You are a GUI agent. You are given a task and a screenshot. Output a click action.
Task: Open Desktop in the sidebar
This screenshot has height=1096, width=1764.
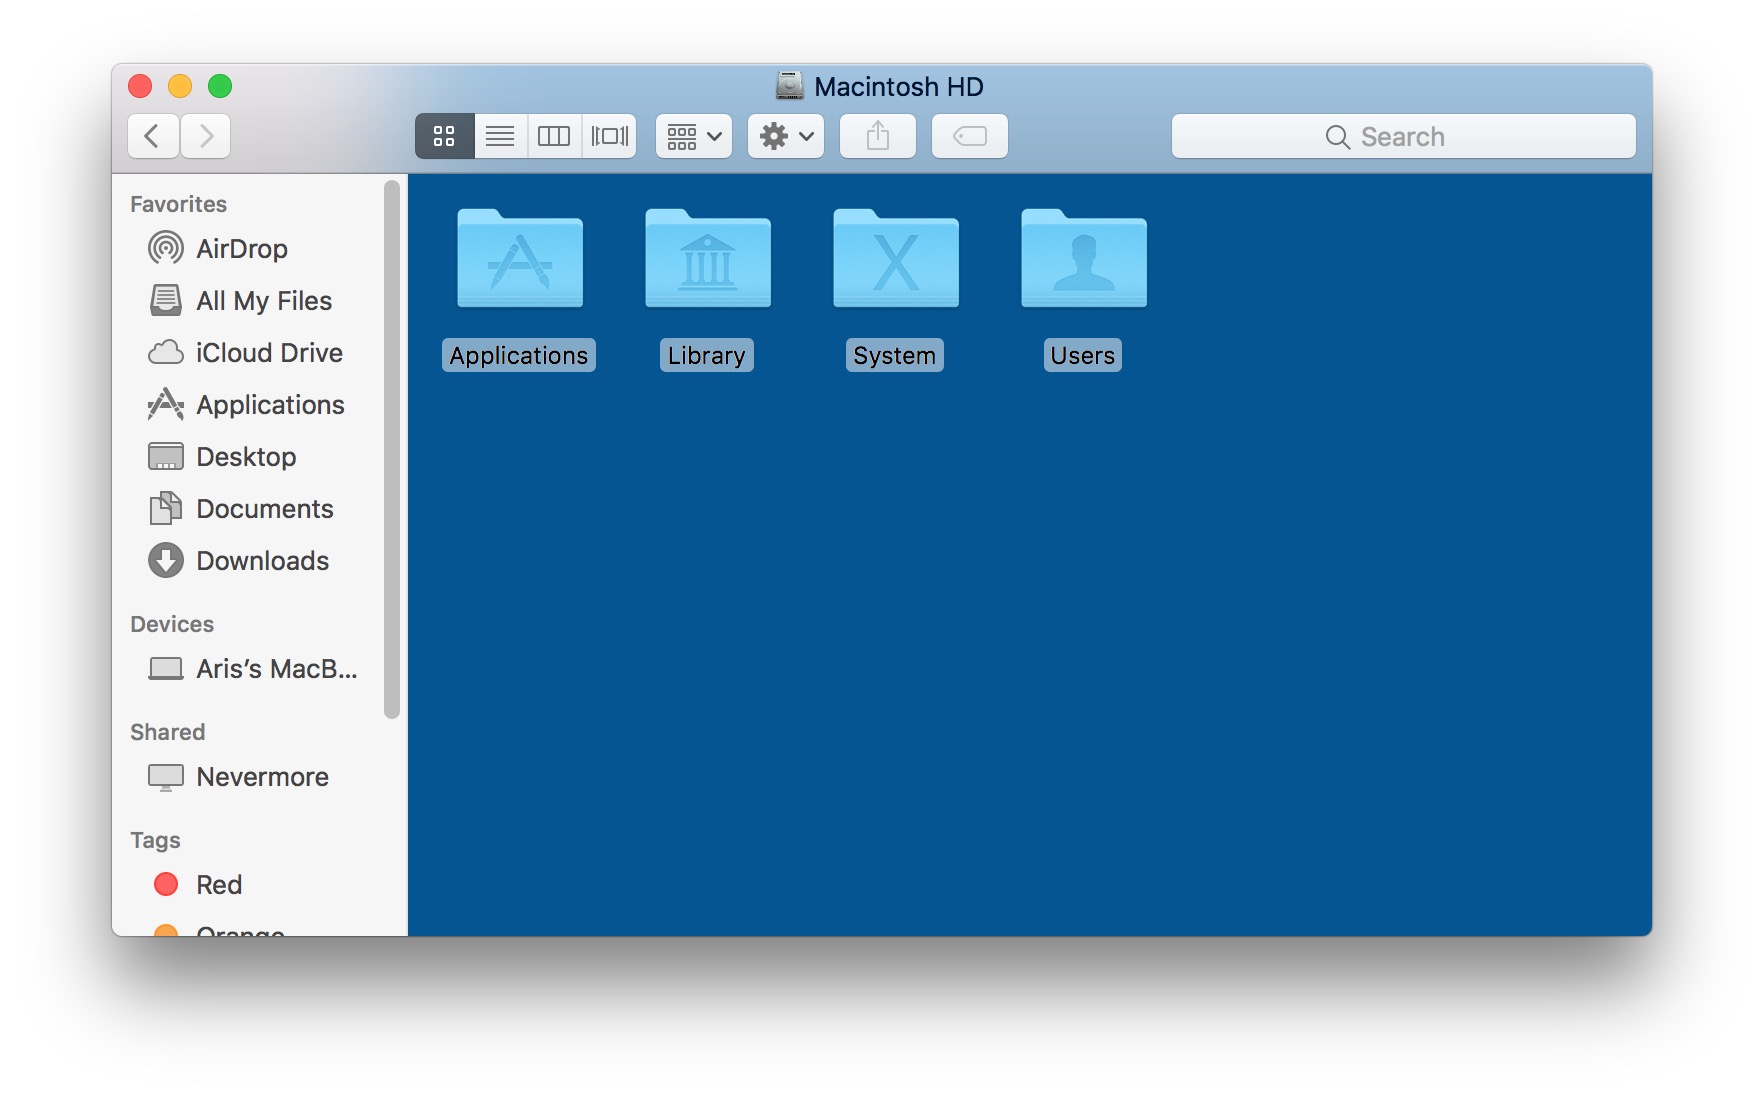pos(246,456)
